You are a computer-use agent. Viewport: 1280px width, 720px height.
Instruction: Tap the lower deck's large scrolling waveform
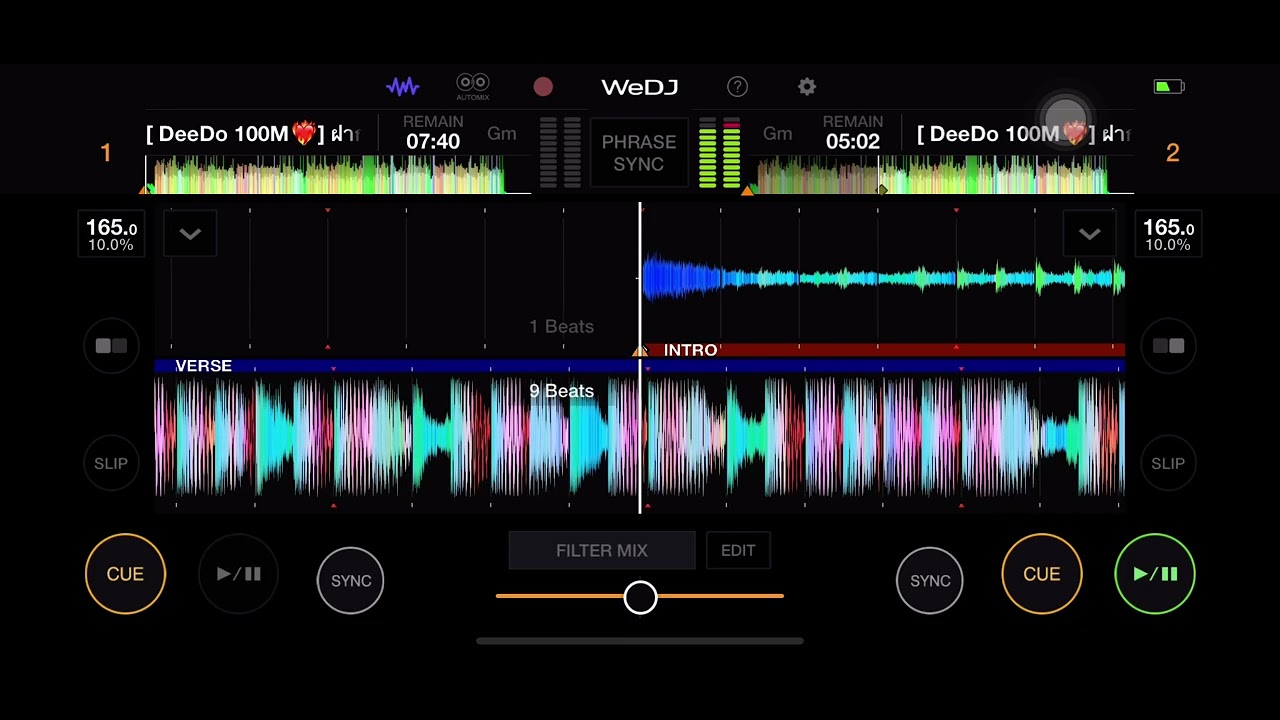(x=640, y=437)
